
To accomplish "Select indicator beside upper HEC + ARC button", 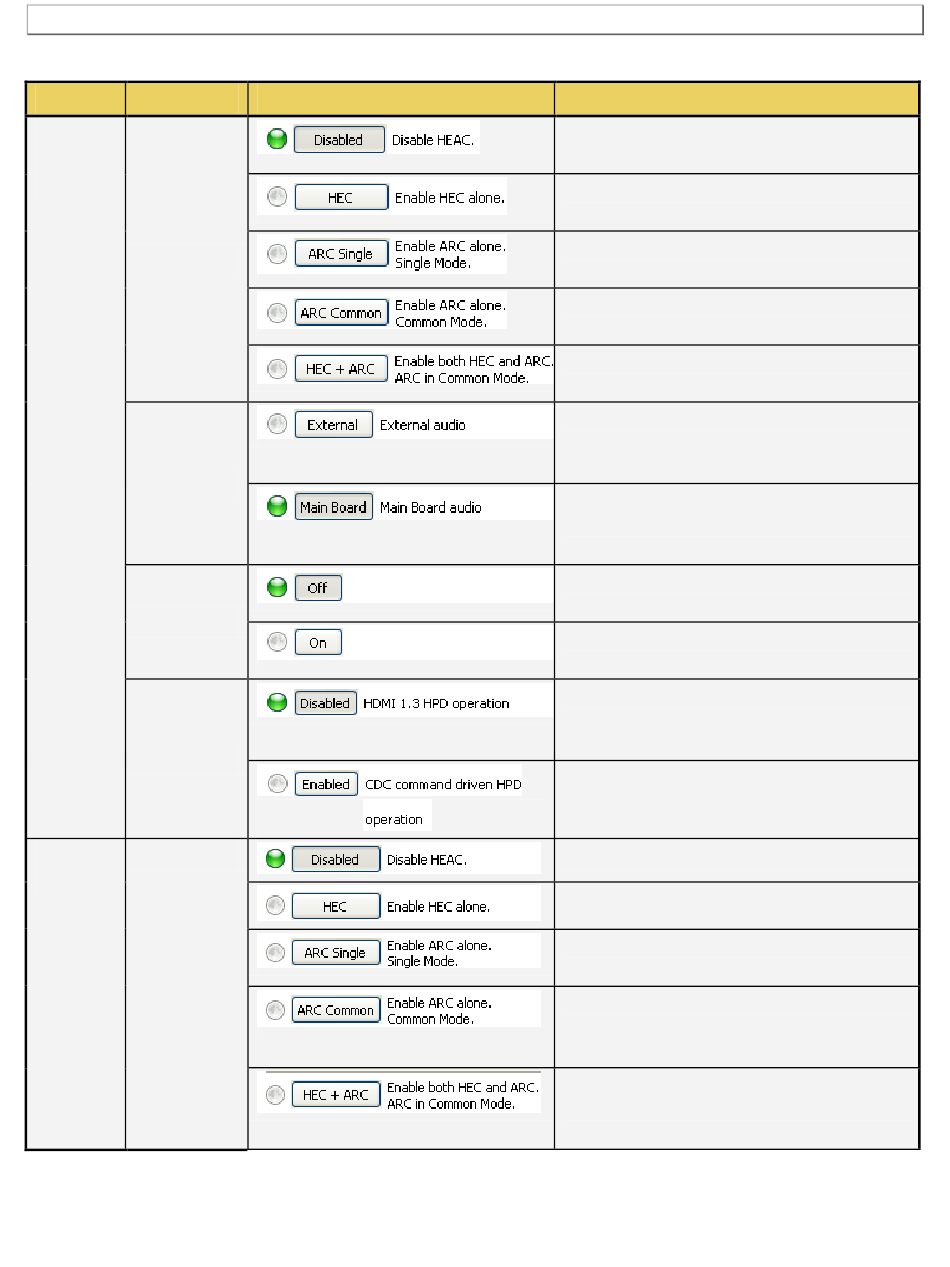I will [x=277, y=369].
